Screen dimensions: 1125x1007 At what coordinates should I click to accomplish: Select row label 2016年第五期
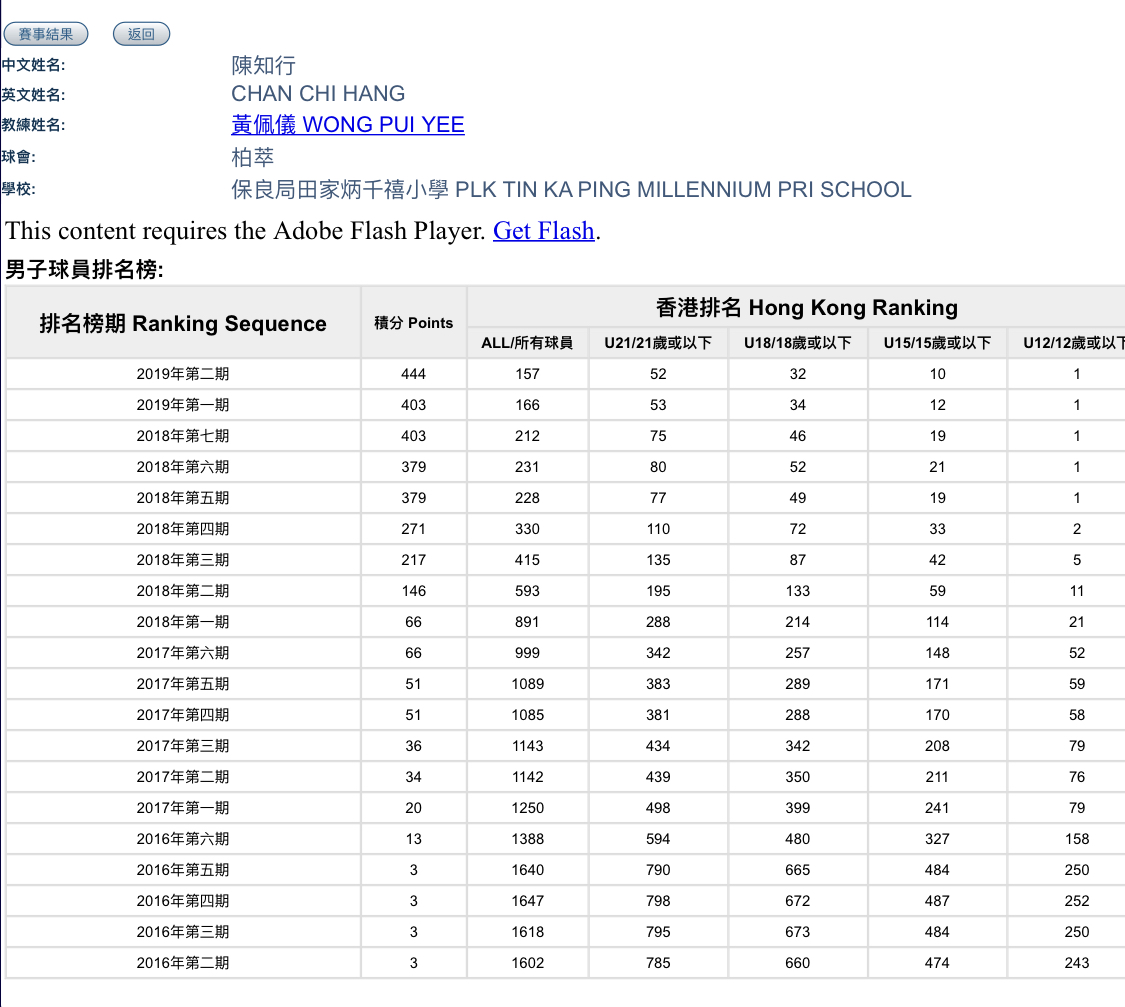[183, 870]
